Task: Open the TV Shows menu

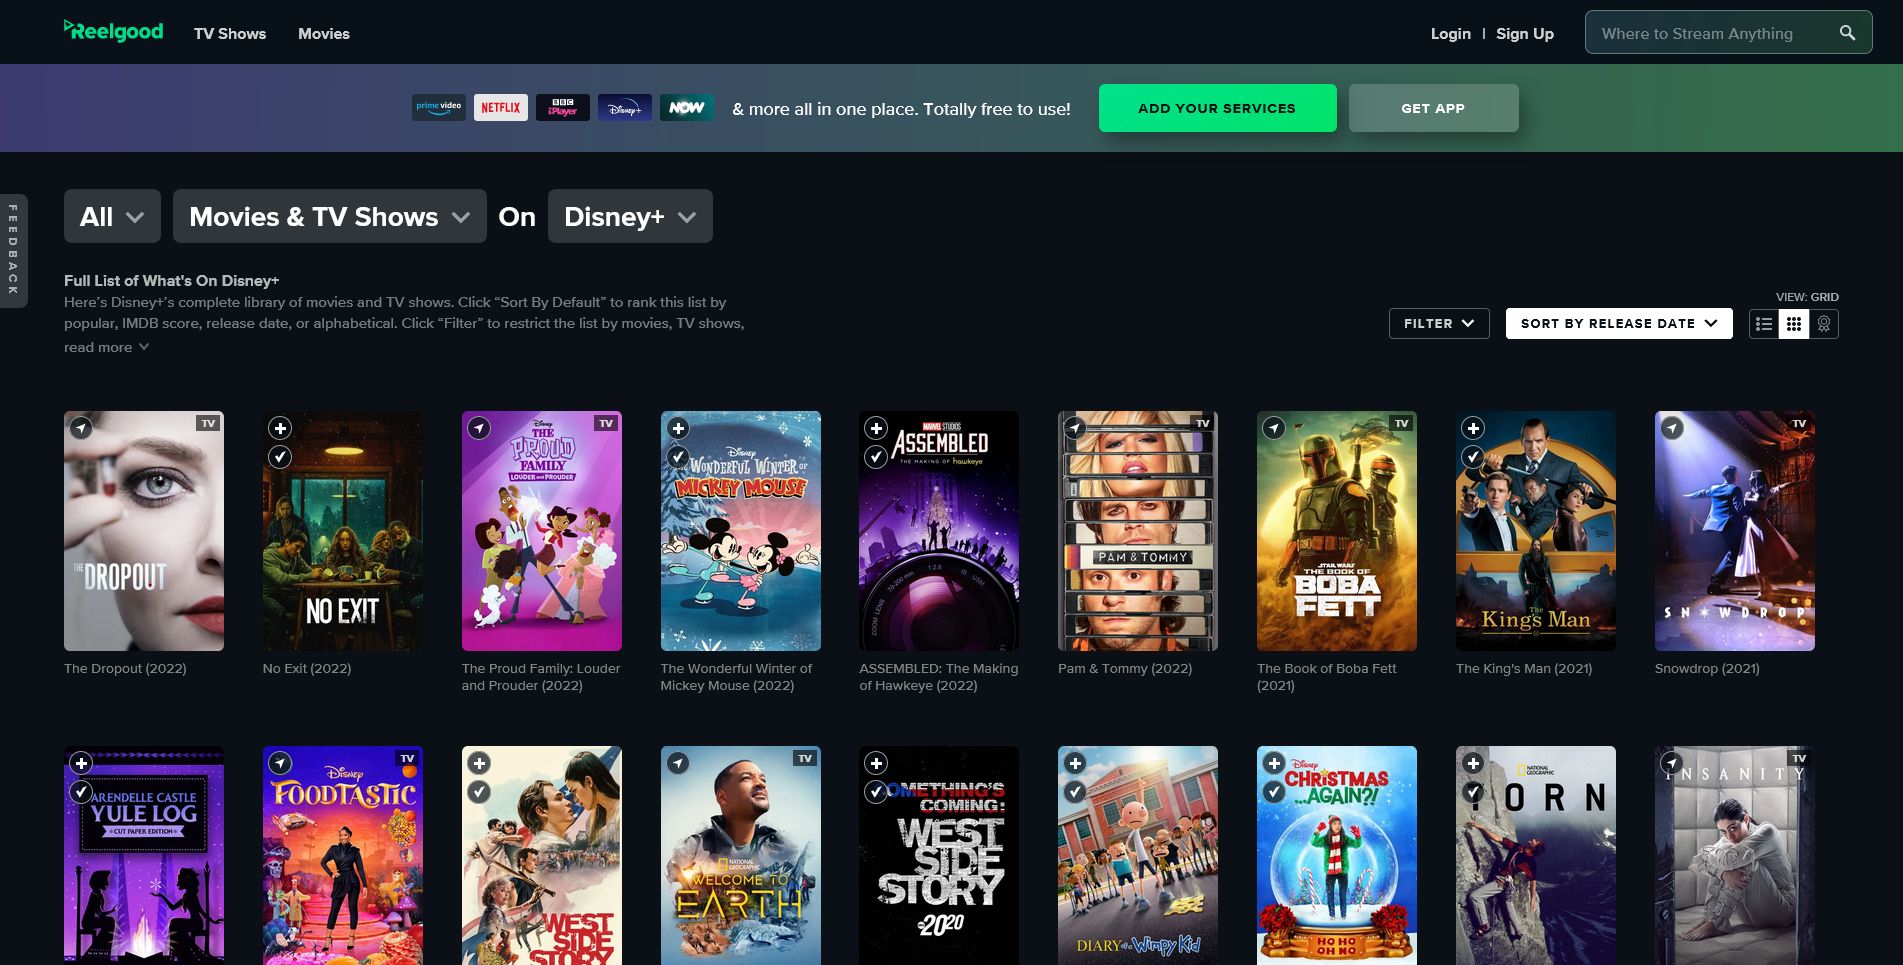Action: tap(229, 33)
